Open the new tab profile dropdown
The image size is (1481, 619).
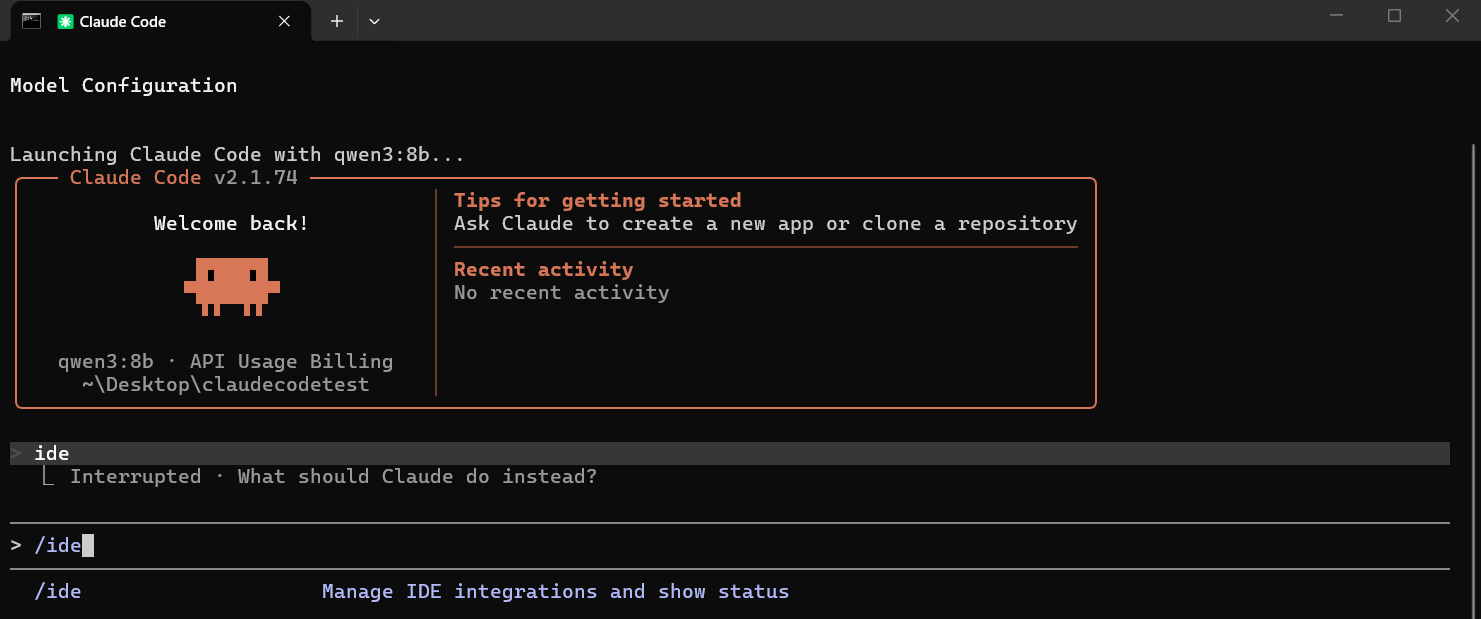tap(374, 21)
